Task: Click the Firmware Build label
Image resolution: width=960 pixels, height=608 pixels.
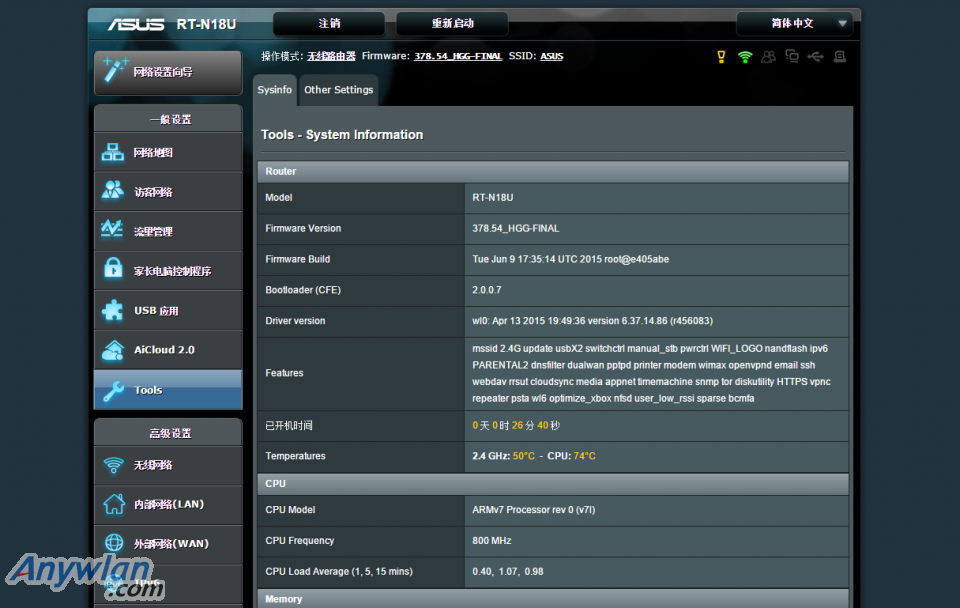Action: point(298,259)
